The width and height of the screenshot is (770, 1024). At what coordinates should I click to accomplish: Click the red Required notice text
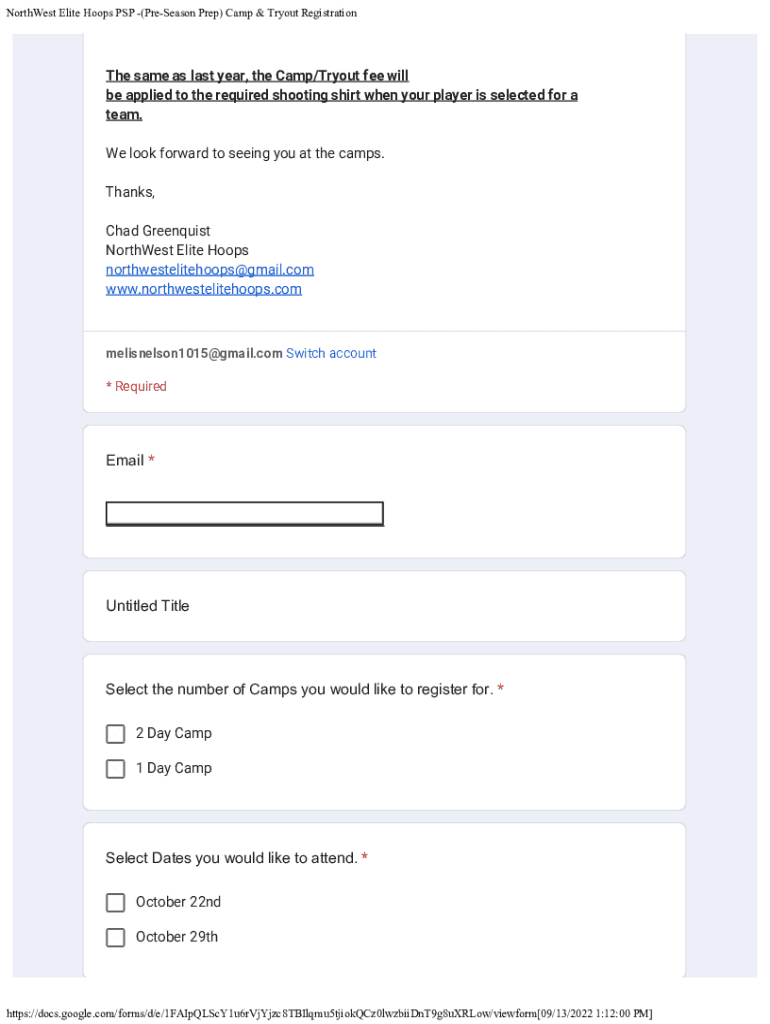[x=137, y=387]
